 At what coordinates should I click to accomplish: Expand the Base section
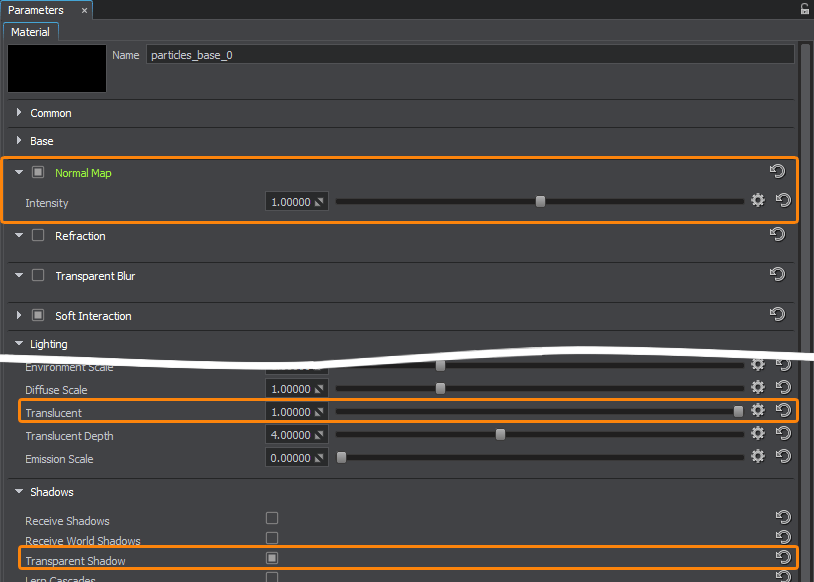[19, 140]
